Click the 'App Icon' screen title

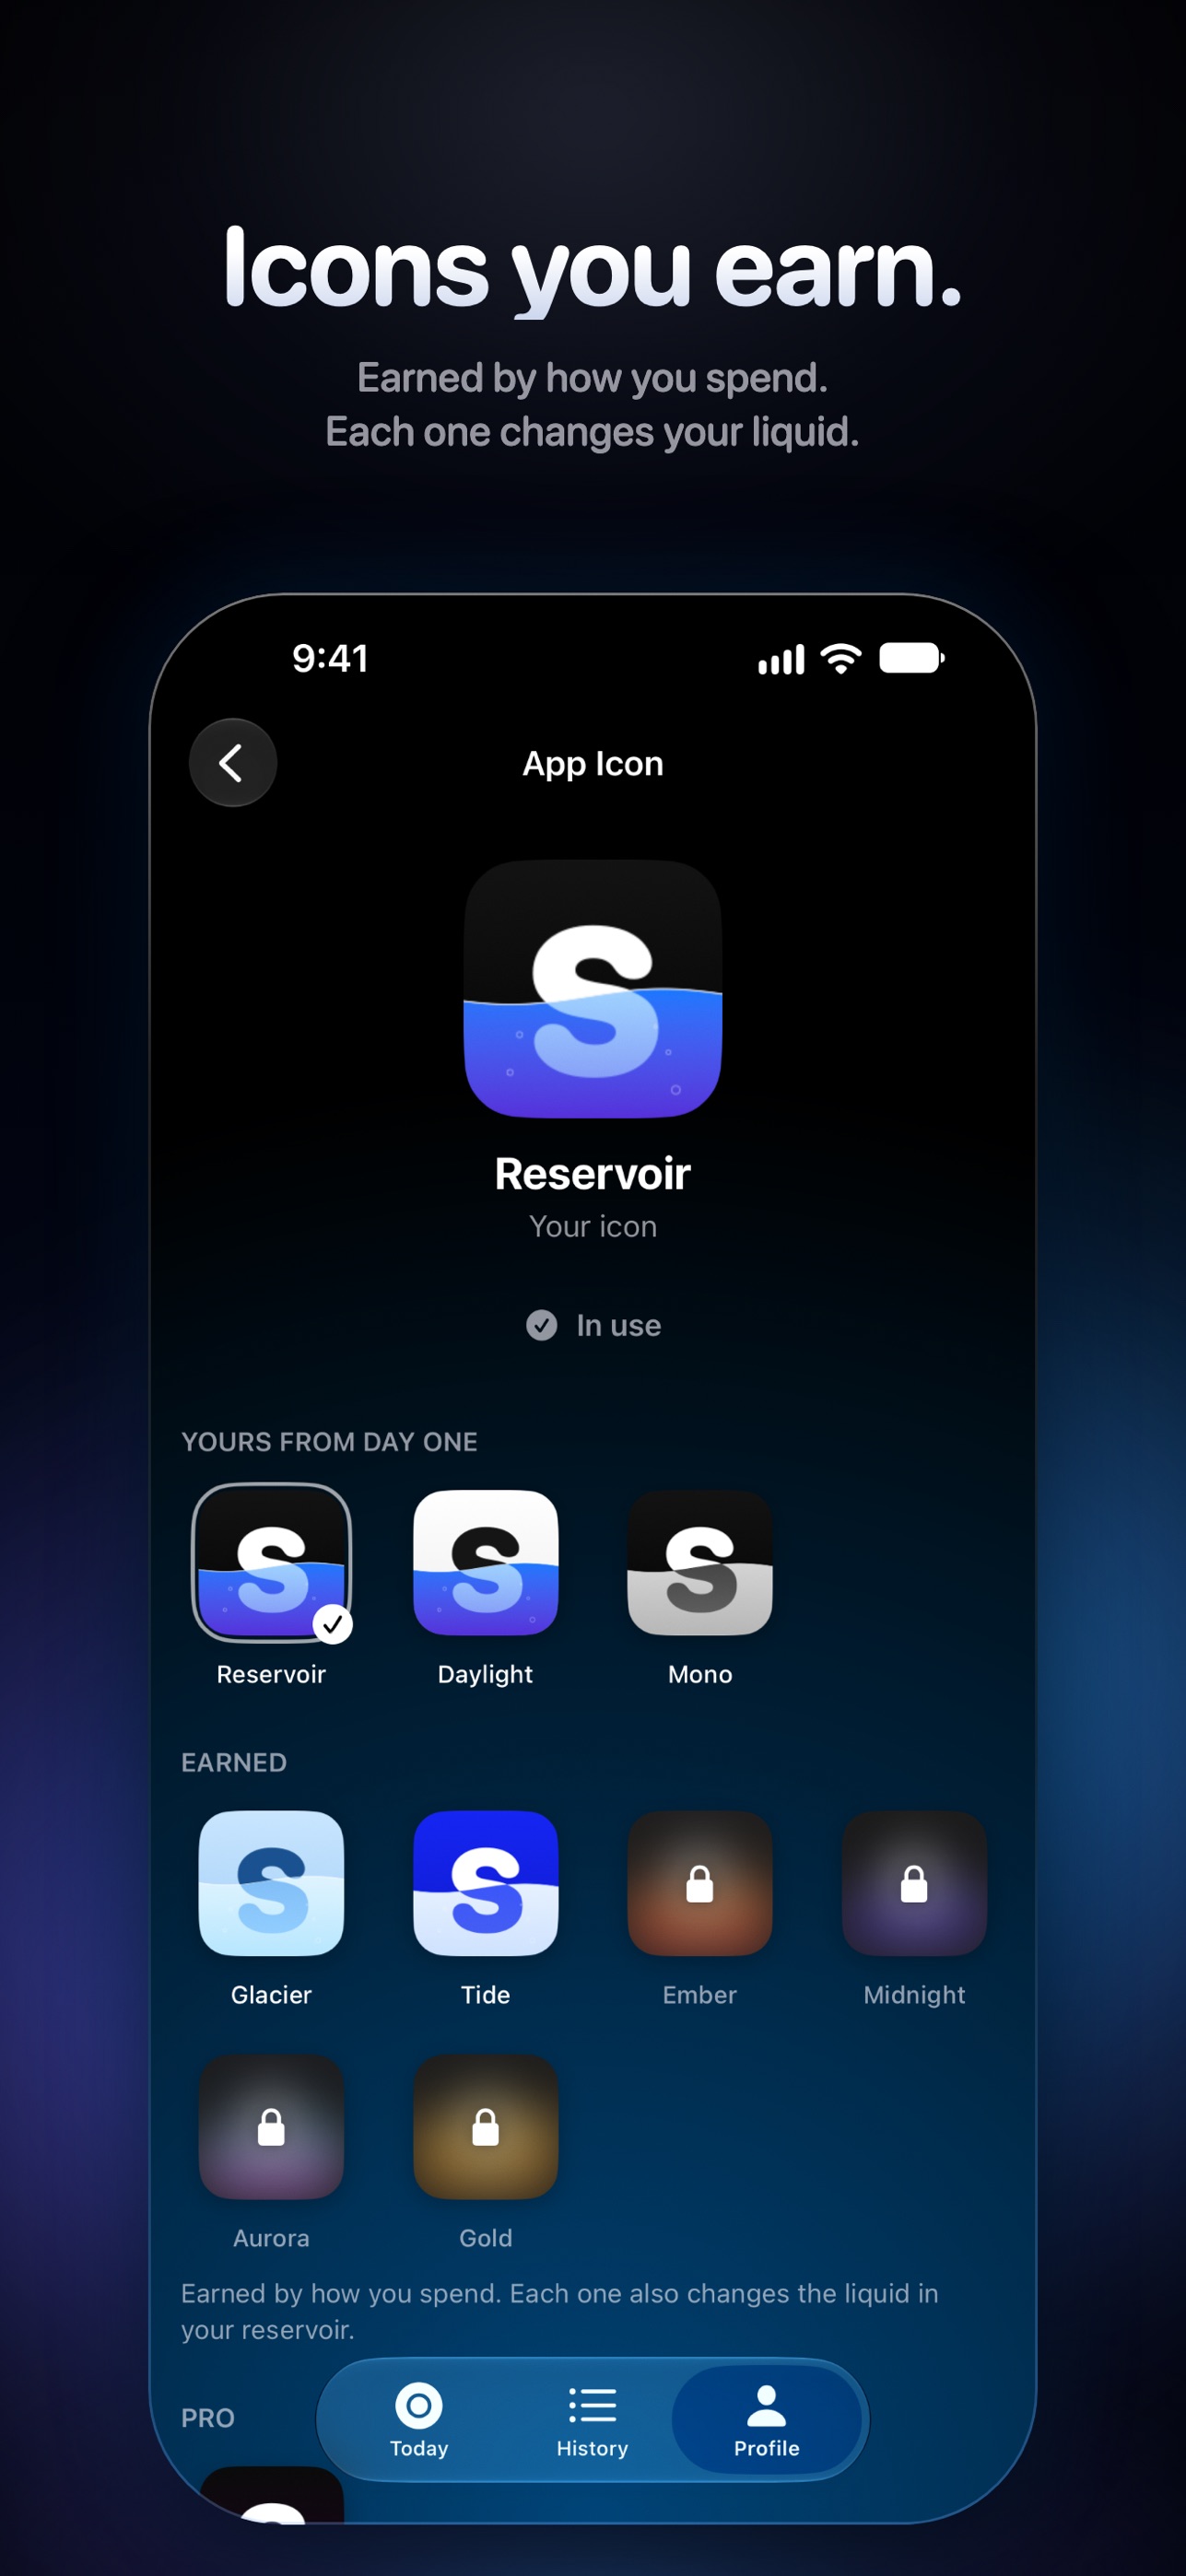pyautogui.click(x=593, y=764)
